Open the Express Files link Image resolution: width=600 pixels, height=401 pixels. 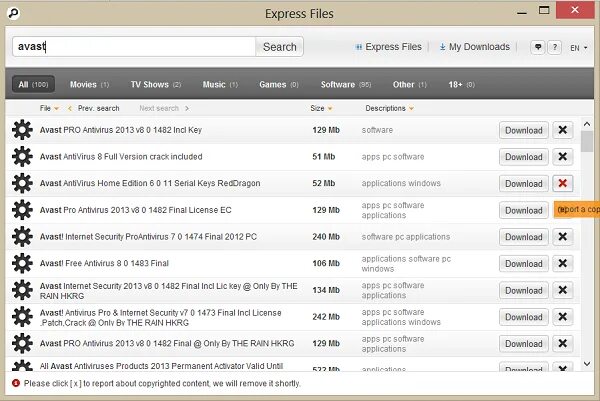tap(389, 47)
